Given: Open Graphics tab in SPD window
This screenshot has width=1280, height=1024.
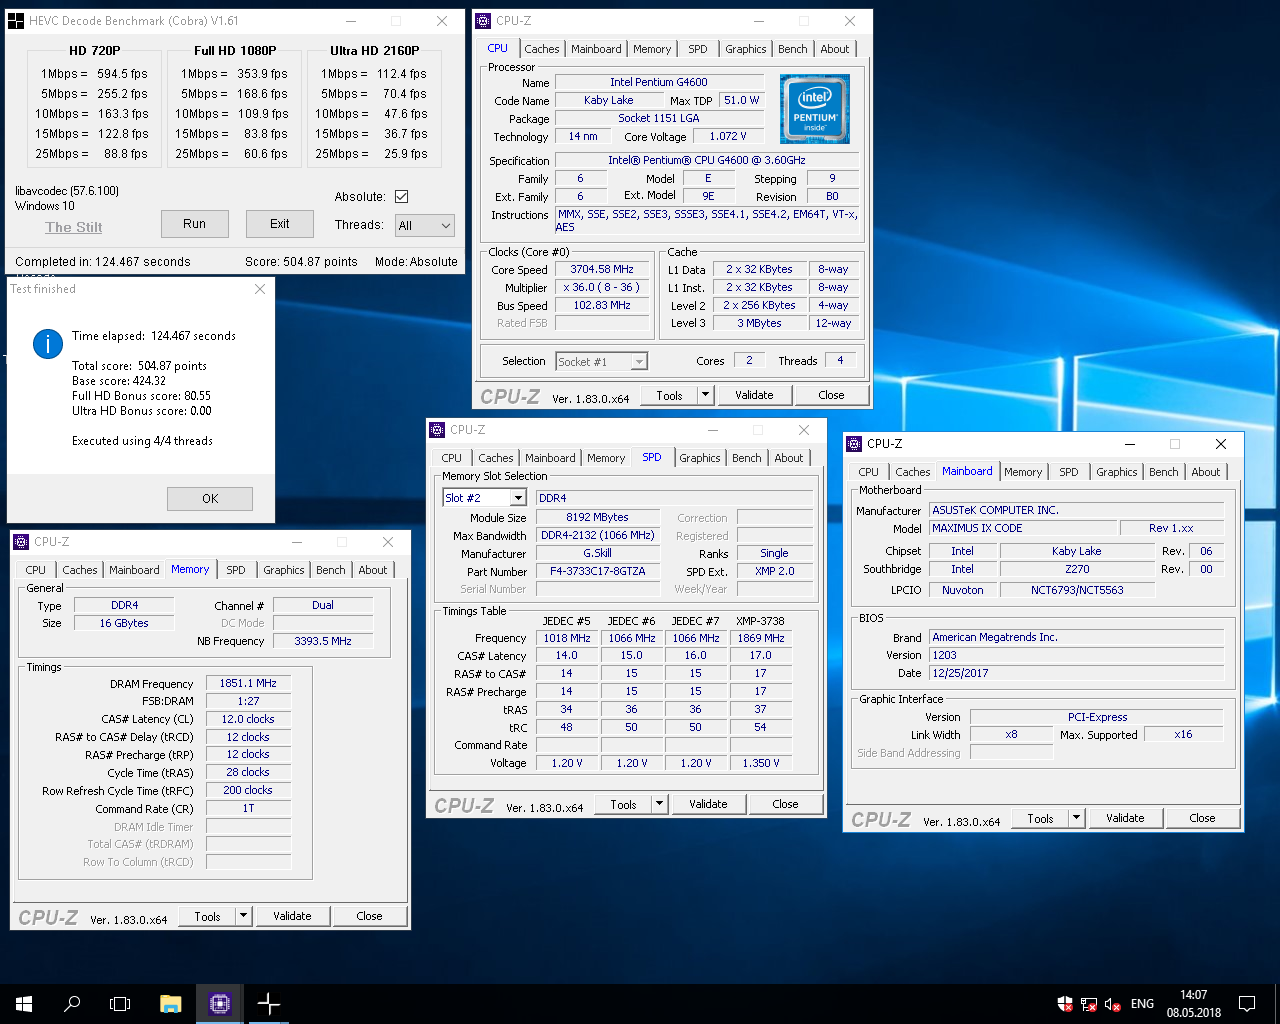Looking at the screenshot, I should tap(700, 458).
